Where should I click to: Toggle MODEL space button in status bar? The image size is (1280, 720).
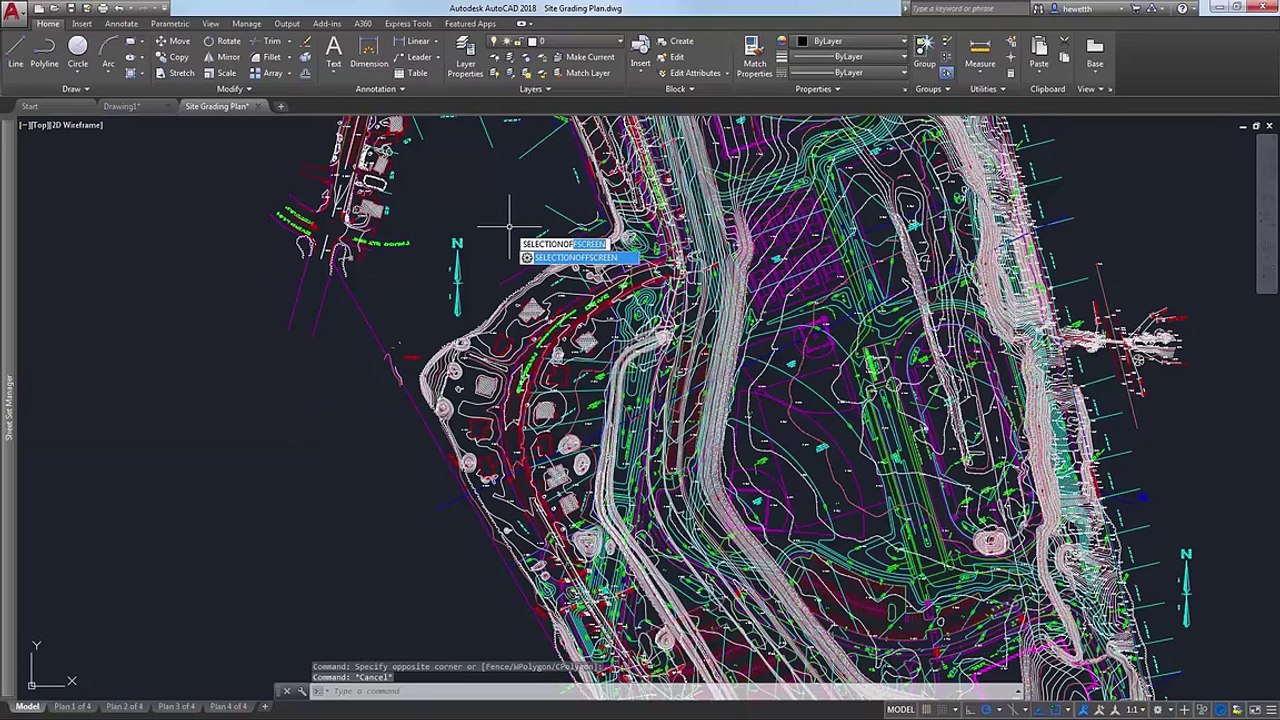900,710
